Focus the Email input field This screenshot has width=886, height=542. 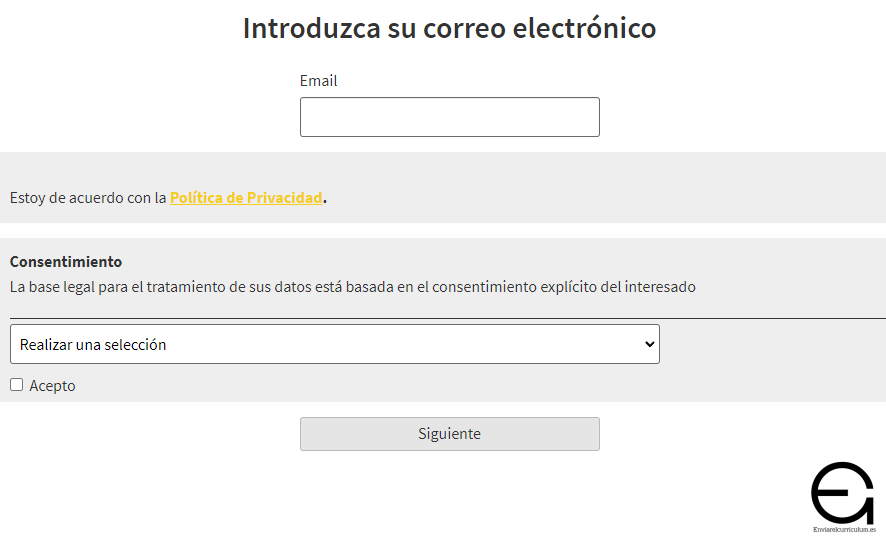[449, 117]
